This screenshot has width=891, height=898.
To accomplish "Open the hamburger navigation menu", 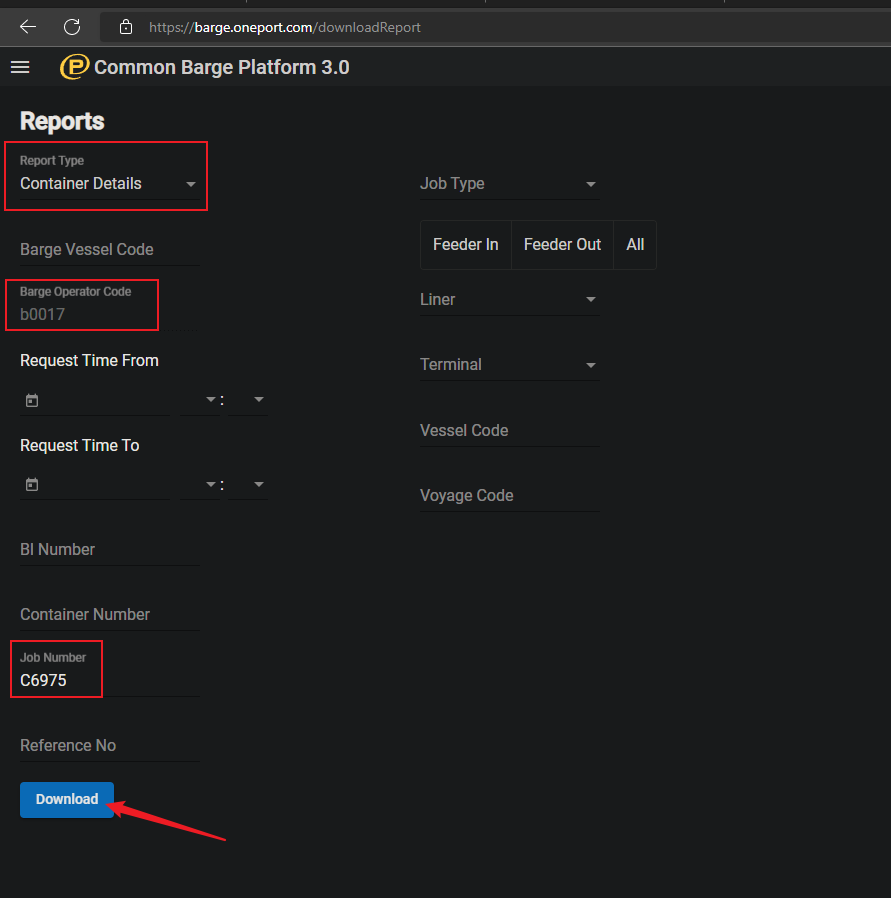I will click(20, 67).
